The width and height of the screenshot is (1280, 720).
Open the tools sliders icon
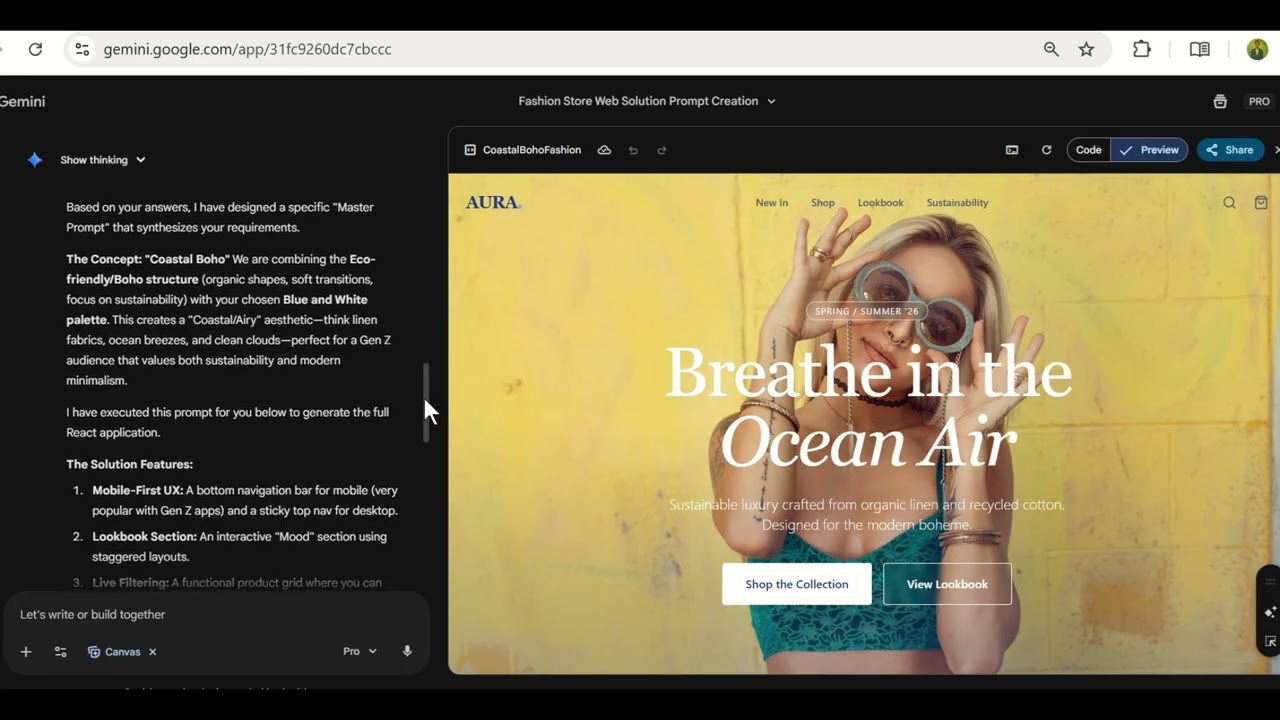click(60, 652)
